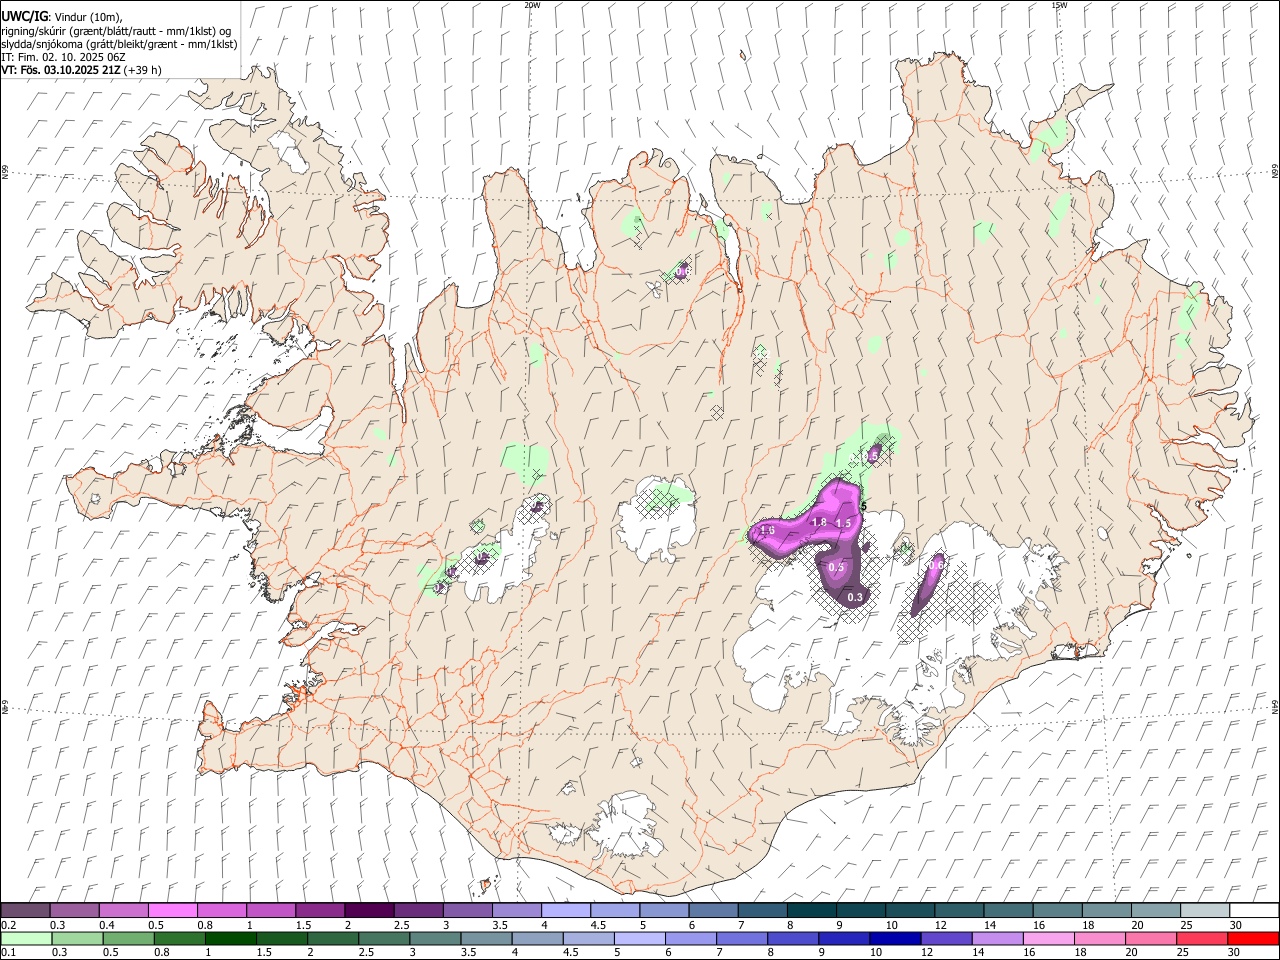Pick the bright red bottom-row swatch after 30

tap(1253, 938)
